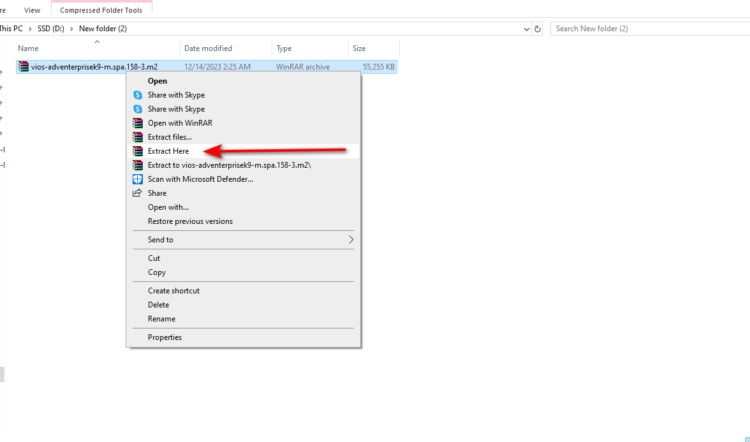Expand the Send to submenu arrow
The image size is (750, 442).
tap(351, 240)
